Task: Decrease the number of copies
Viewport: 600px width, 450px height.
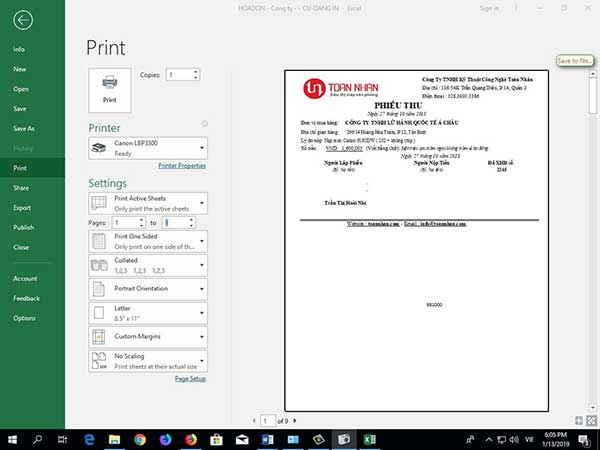Action: point(196,78)
